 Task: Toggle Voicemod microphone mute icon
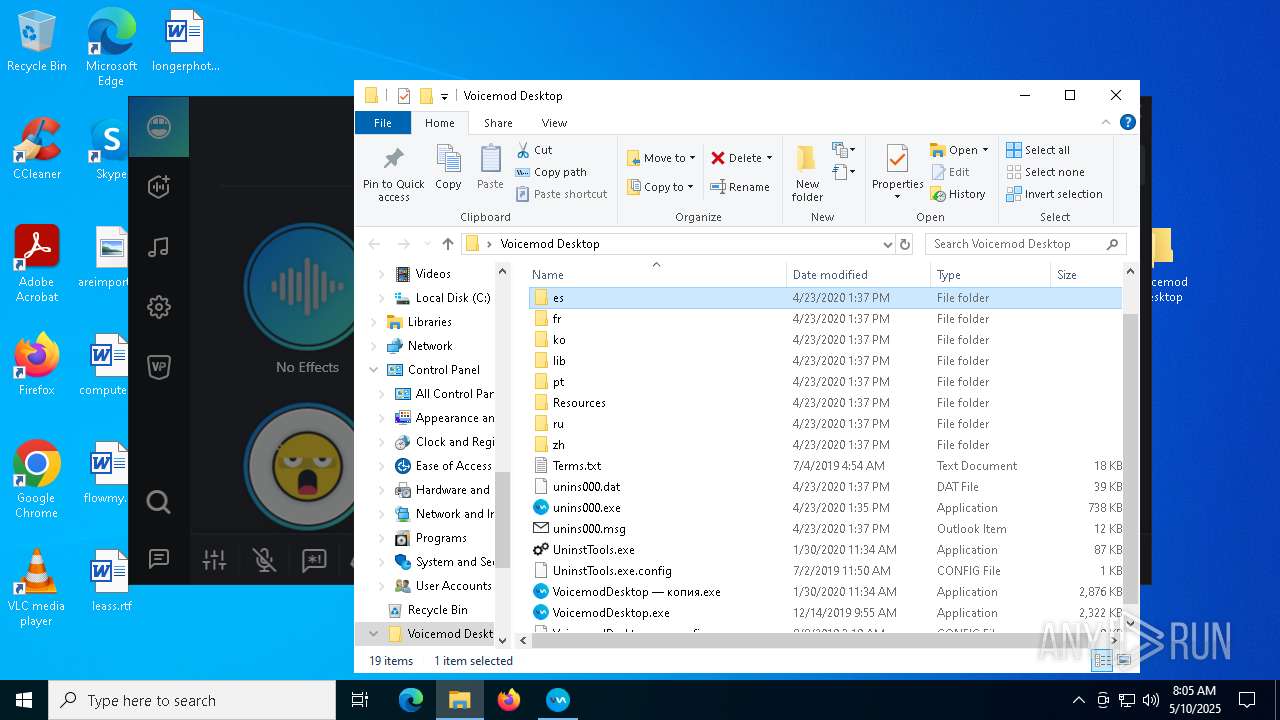click(x=264, y=560)
